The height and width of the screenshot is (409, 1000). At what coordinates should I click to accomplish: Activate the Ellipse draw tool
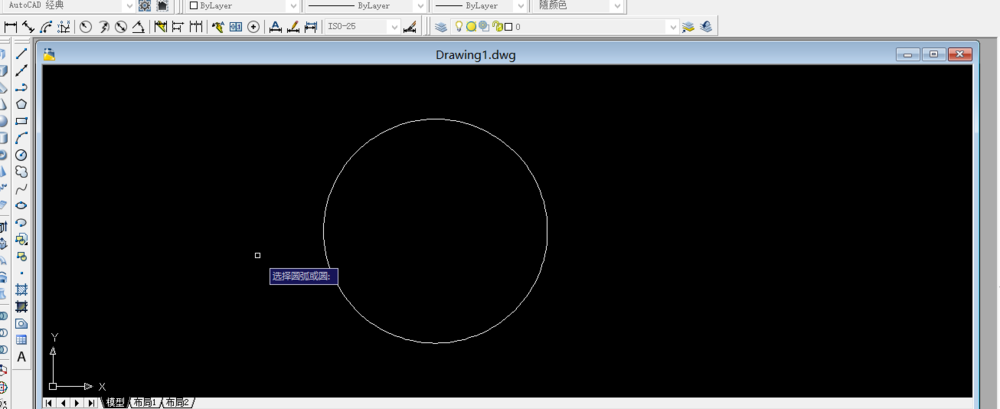pyautogui.click(x=21, y=205)
